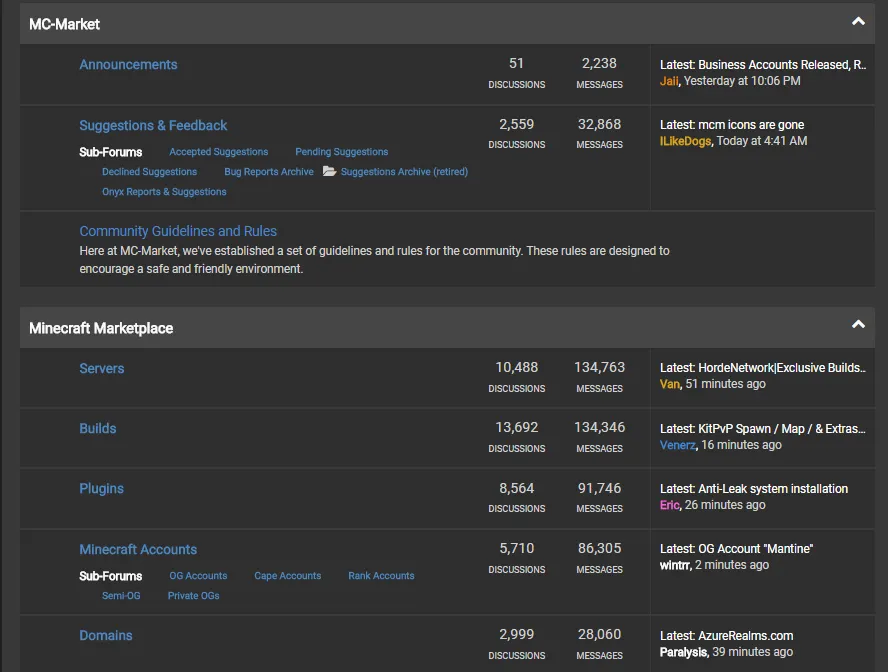This screenshot has height=672, width=888.
Task: View user Jaii's profile
Action: click(669, 81)
